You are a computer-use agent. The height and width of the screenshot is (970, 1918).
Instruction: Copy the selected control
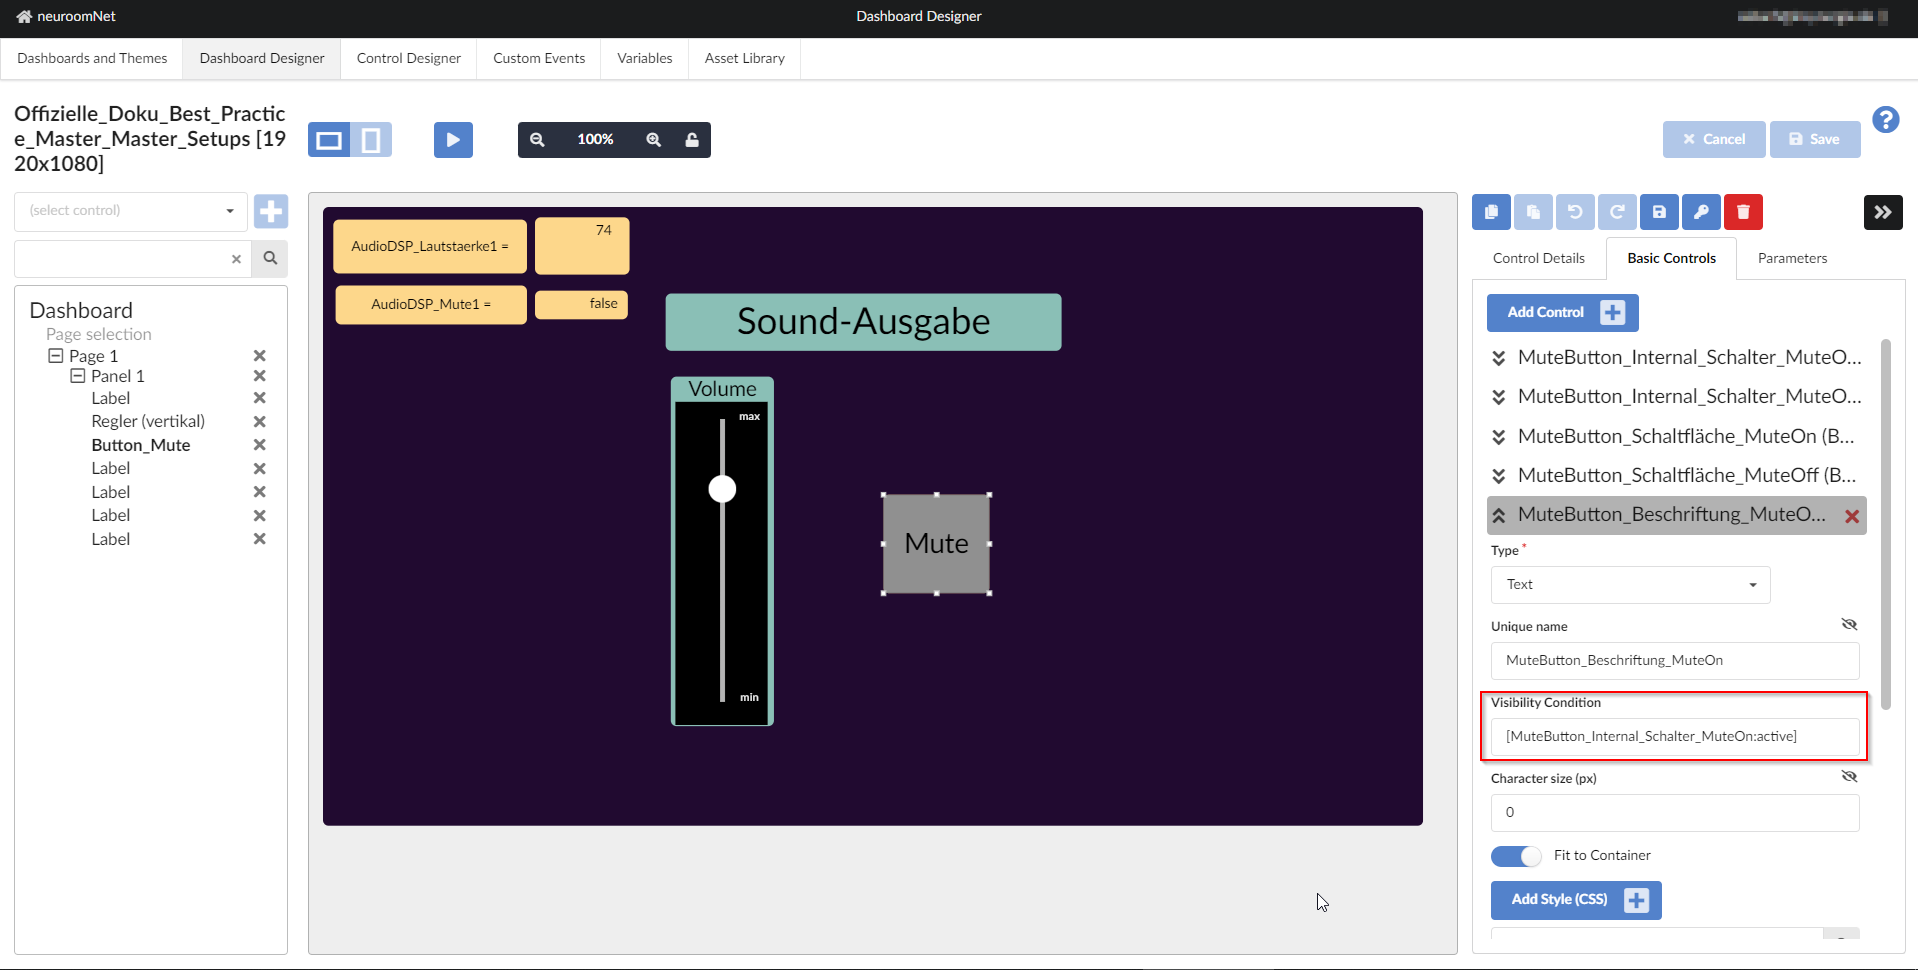(1491, 212)
